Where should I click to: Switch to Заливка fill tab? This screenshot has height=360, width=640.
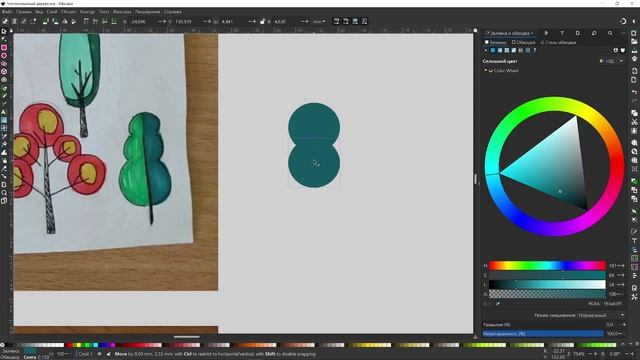pos(495,42)
